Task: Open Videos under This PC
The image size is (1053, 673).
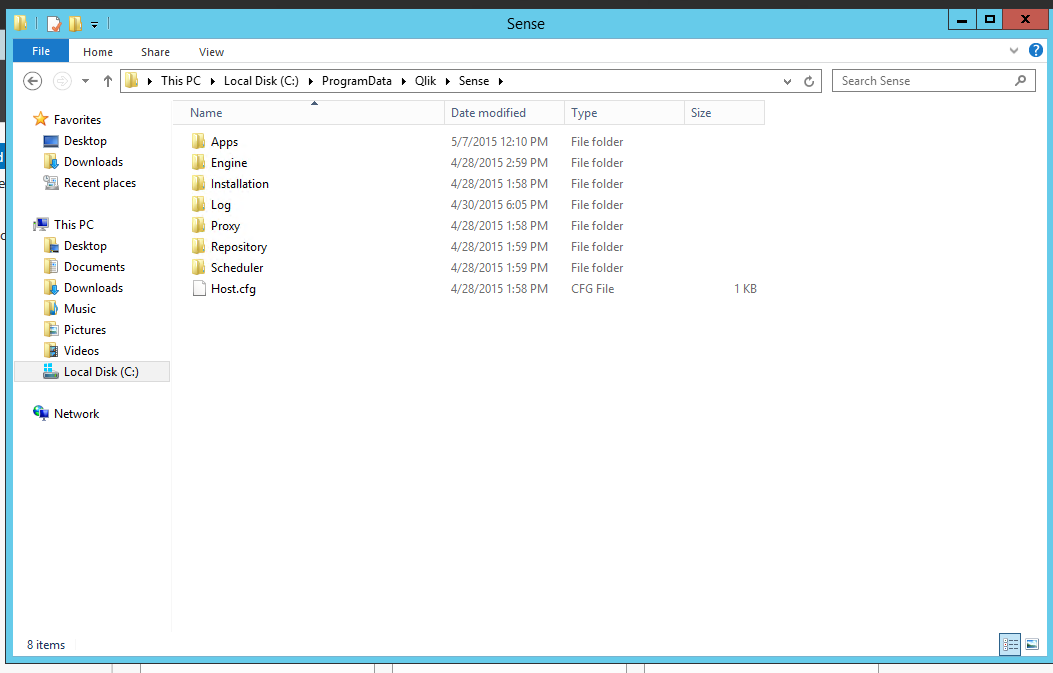Action: [x=81, y=351]
